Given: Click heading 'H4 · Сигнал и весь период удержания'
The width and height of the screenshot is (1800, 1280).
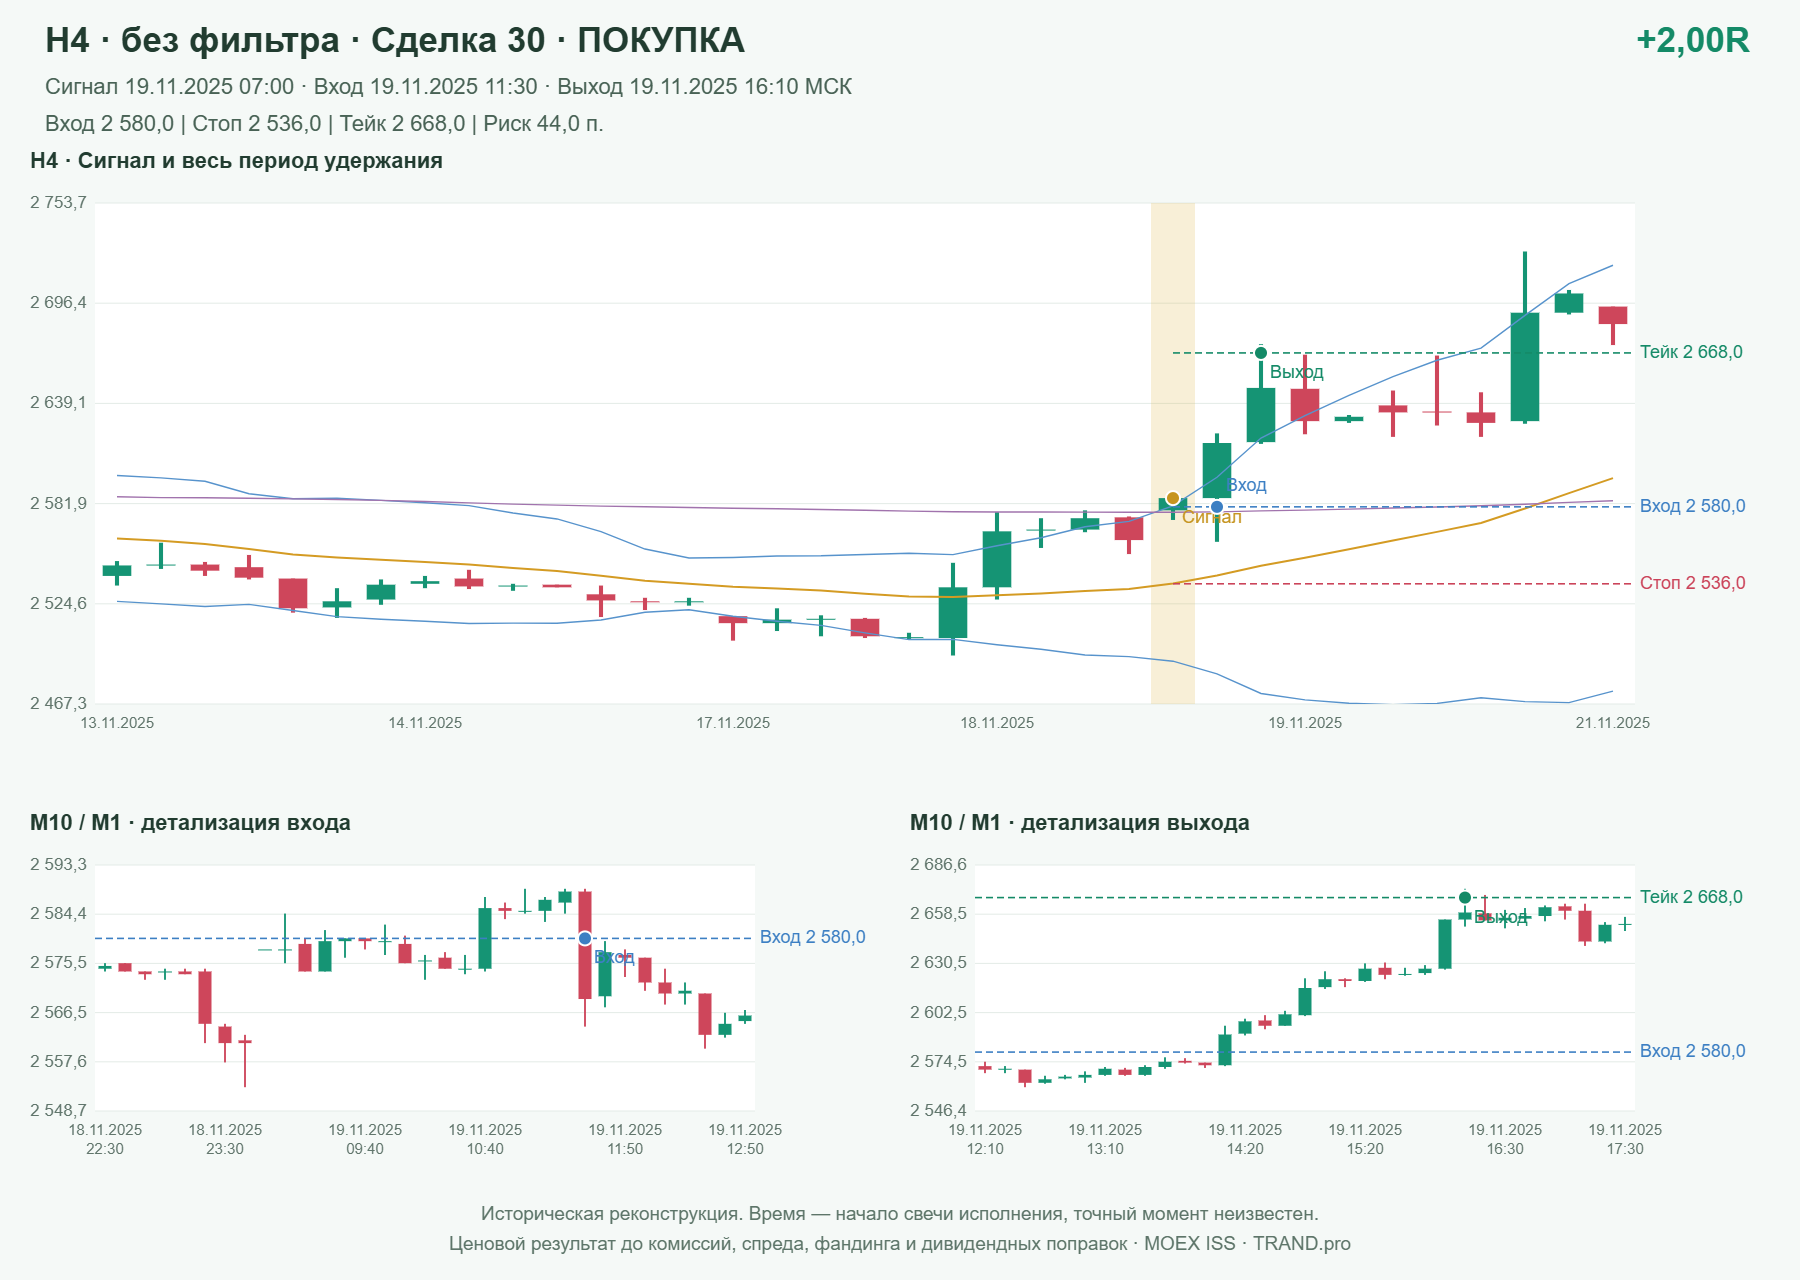Looking at the screenshot, I should coord(236,161).
